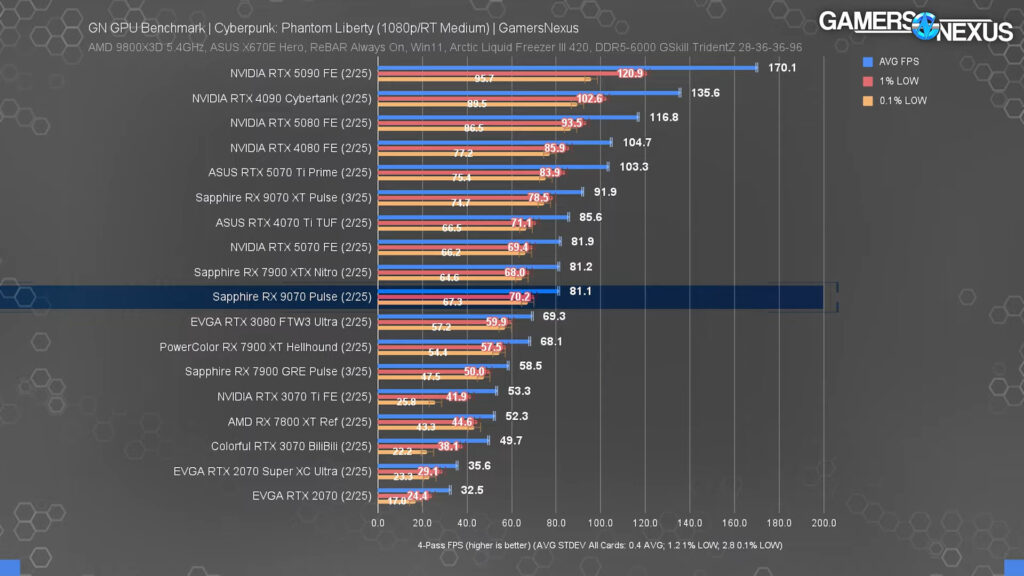Select the 'NVIDIA RTX 5070 FE (2/25)' row label
The image size is (1024, 576).
tap(300, 247)
